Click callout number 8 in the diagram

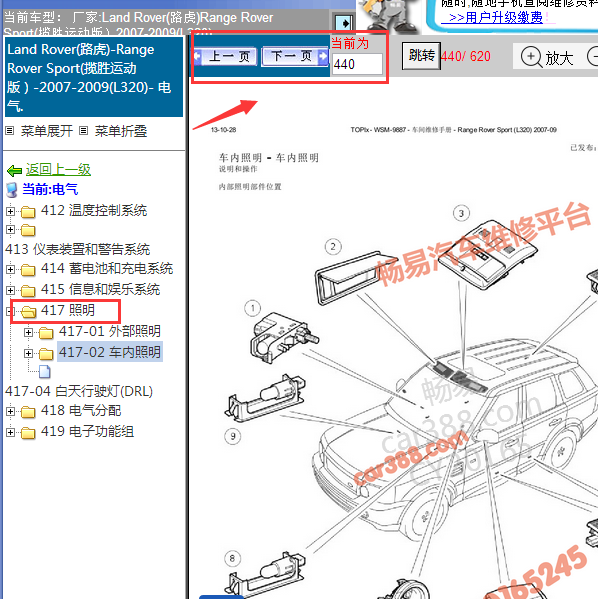pos(232,559)
